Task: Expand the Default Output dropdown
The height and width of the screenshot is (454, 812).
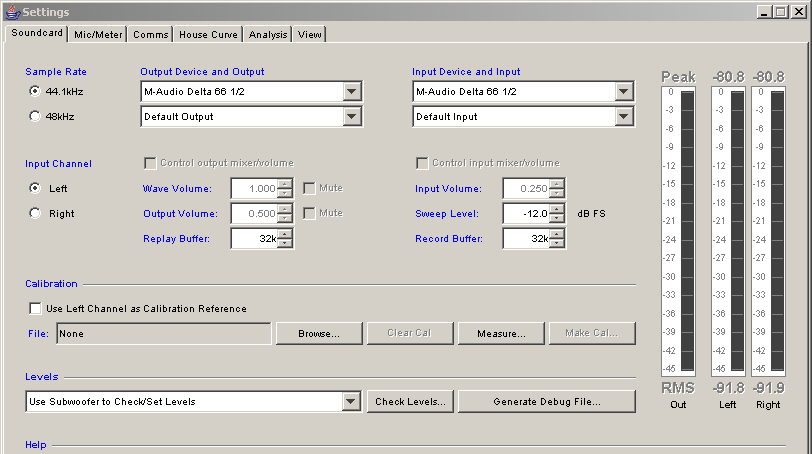Action: coord(351,117)
